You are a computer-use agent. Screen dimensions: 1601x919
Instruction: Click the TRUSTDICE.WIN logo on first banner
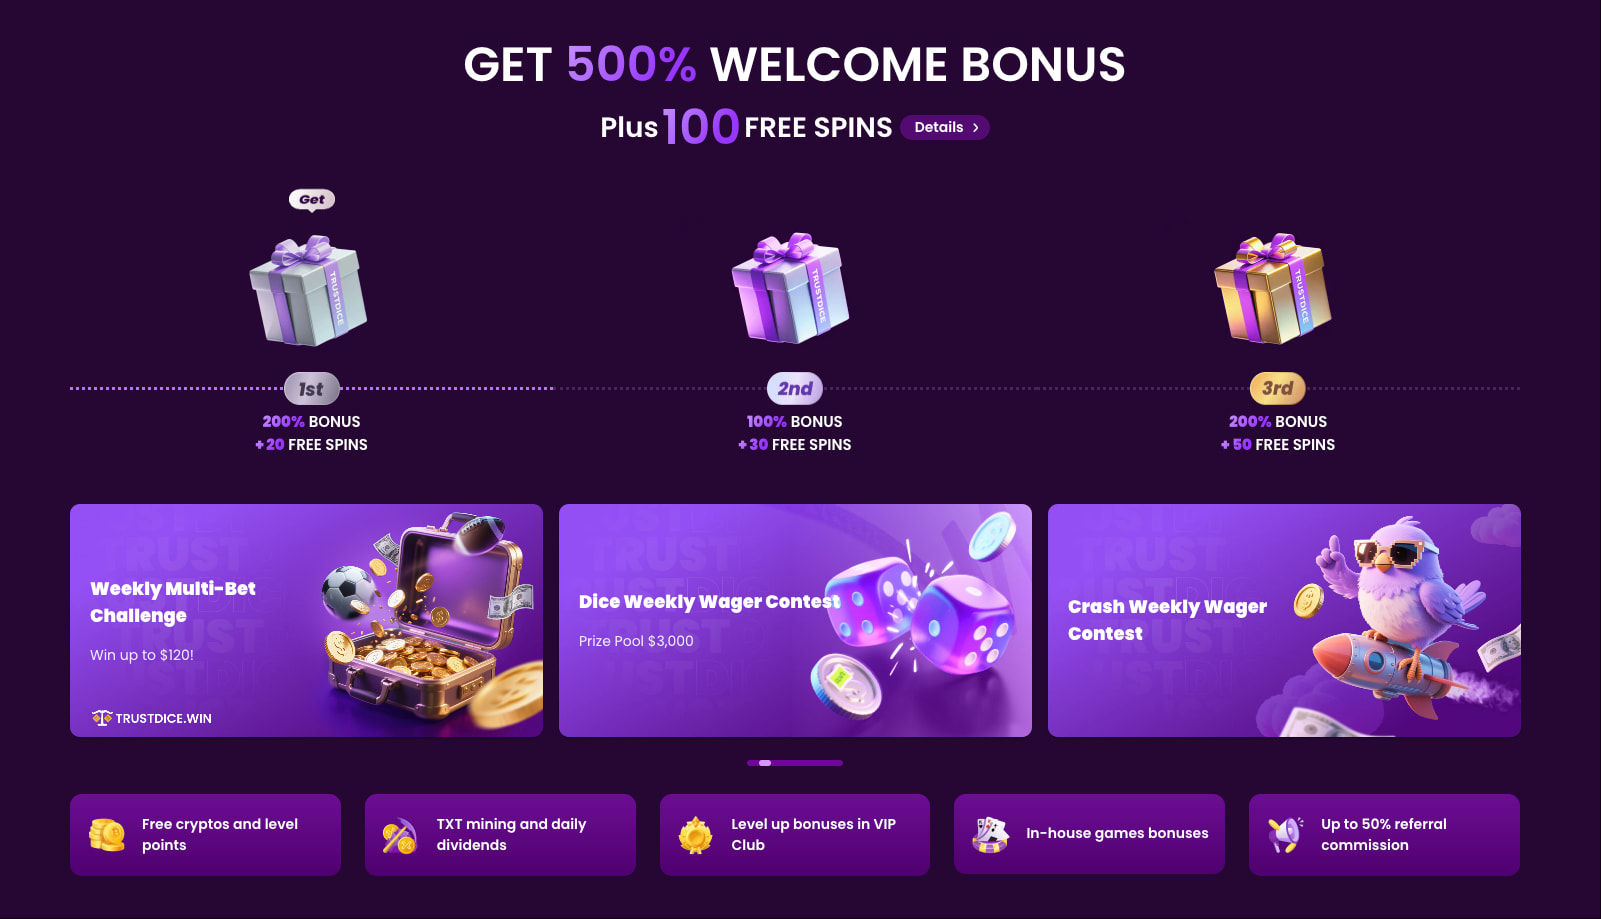[x=152, y=718]
